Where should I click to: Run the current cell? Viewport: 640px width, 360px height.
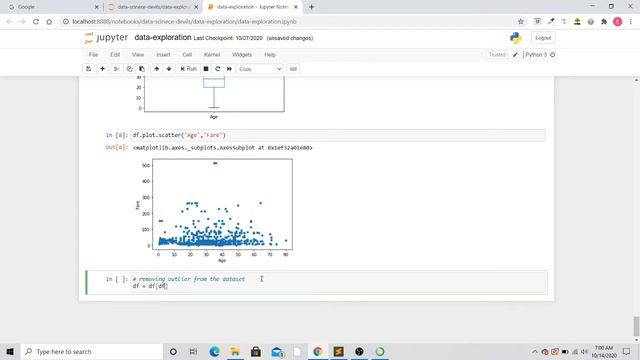click(x=189, y=69)
